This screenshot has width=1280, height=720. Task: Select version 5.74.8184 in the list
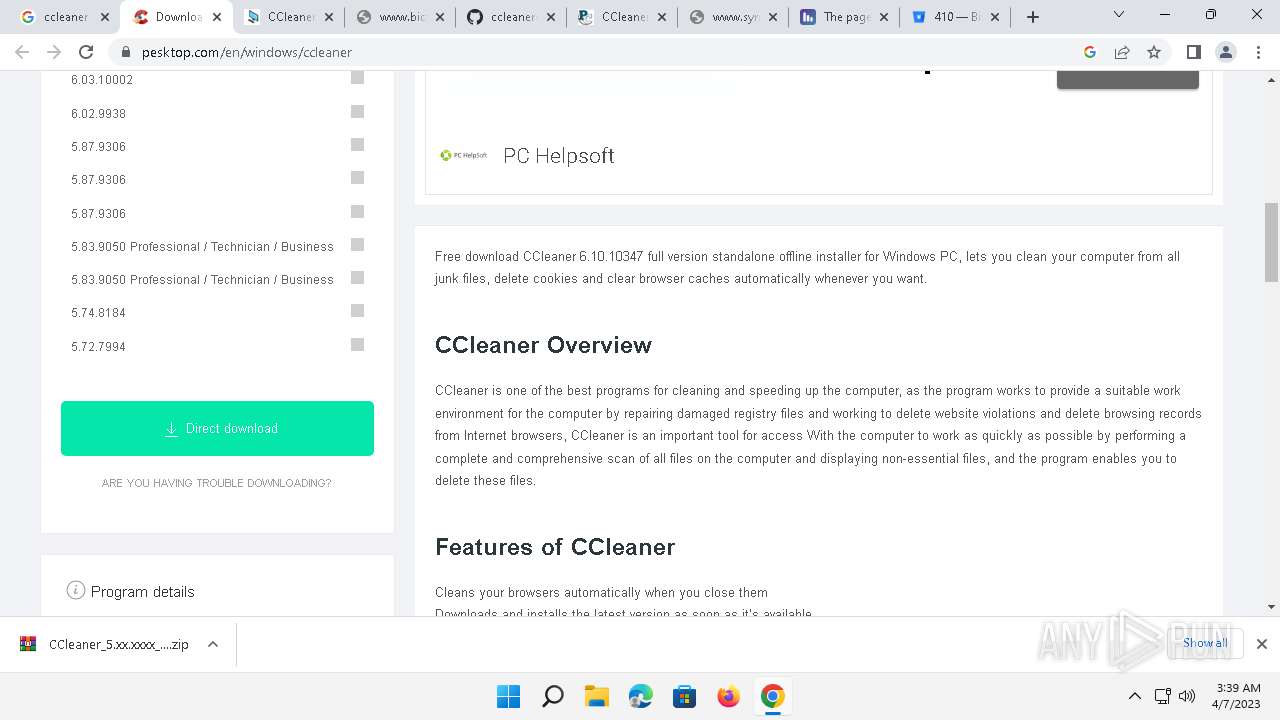tap(98, 312)
